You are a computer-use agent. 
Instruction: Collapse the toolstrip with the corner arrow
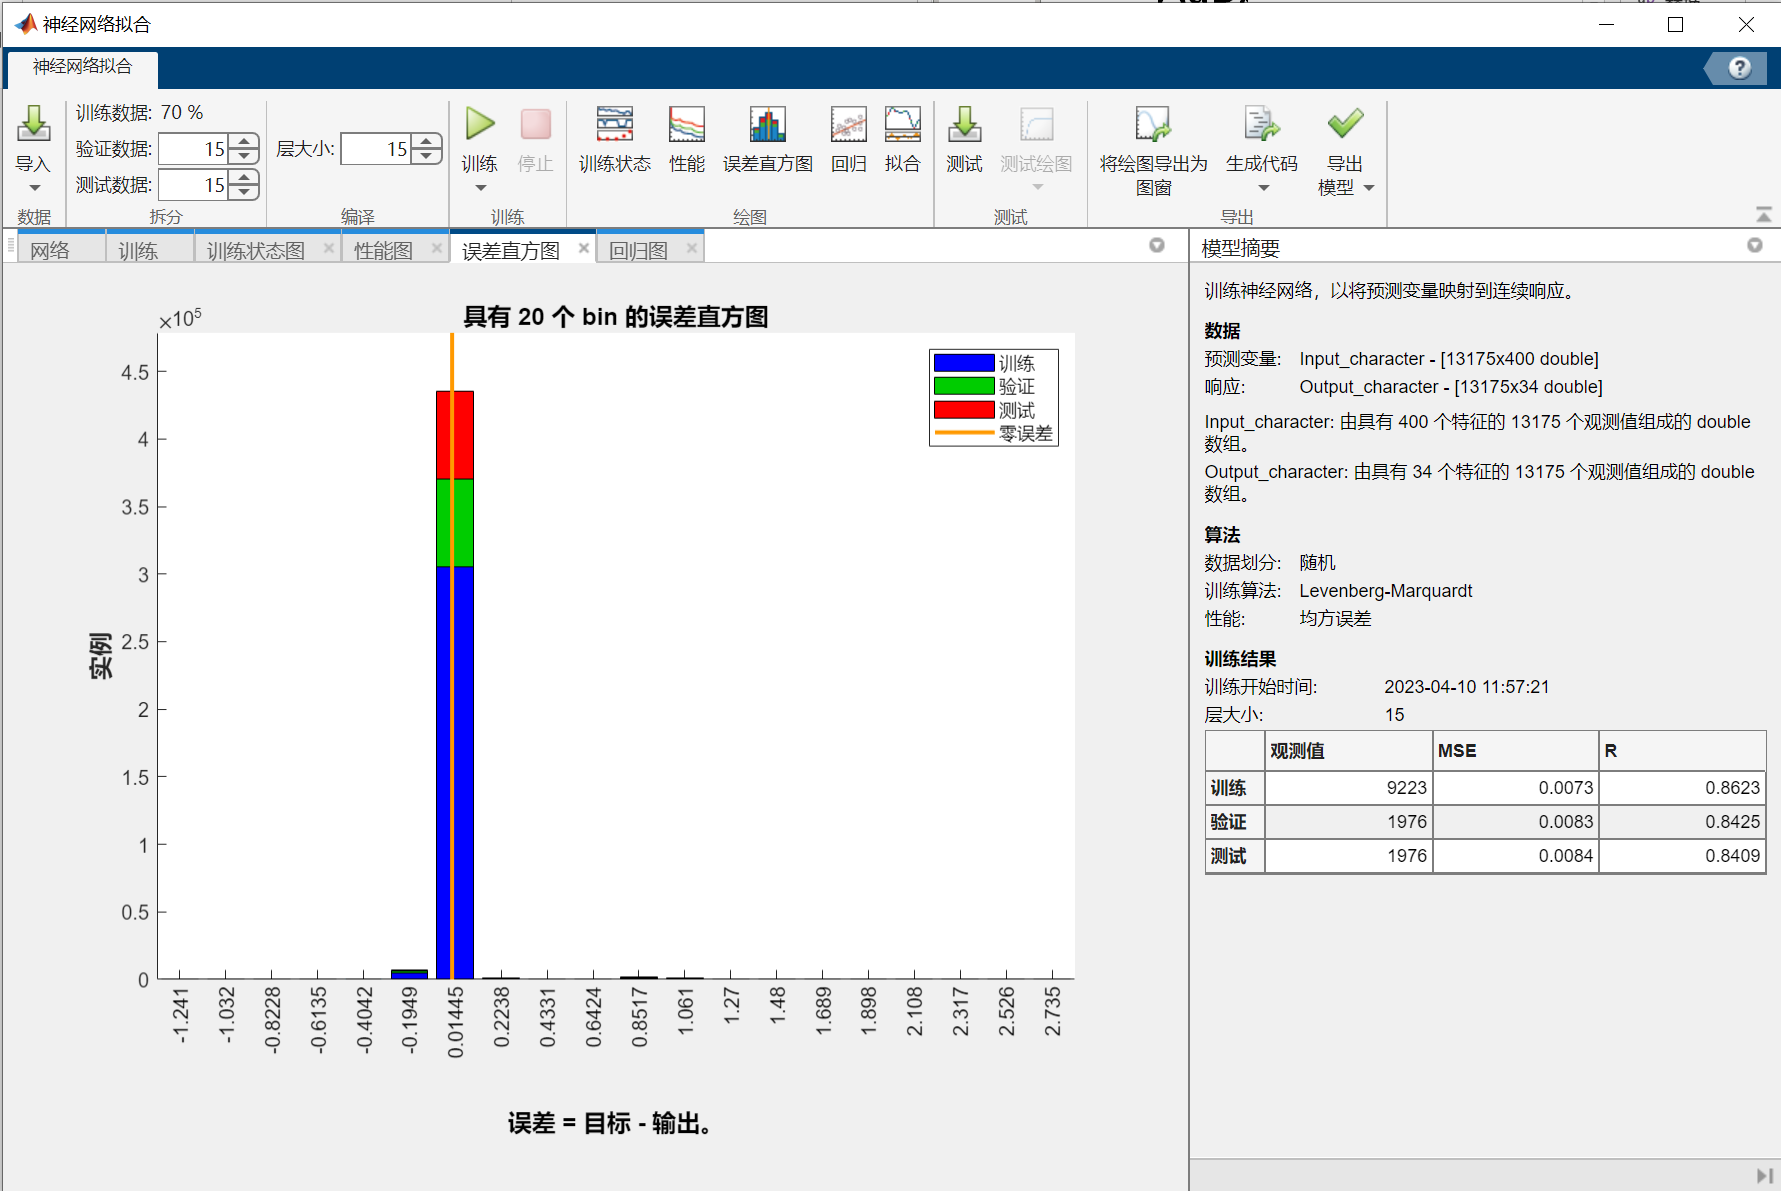pyautogui.click(x=1764, y=215)
